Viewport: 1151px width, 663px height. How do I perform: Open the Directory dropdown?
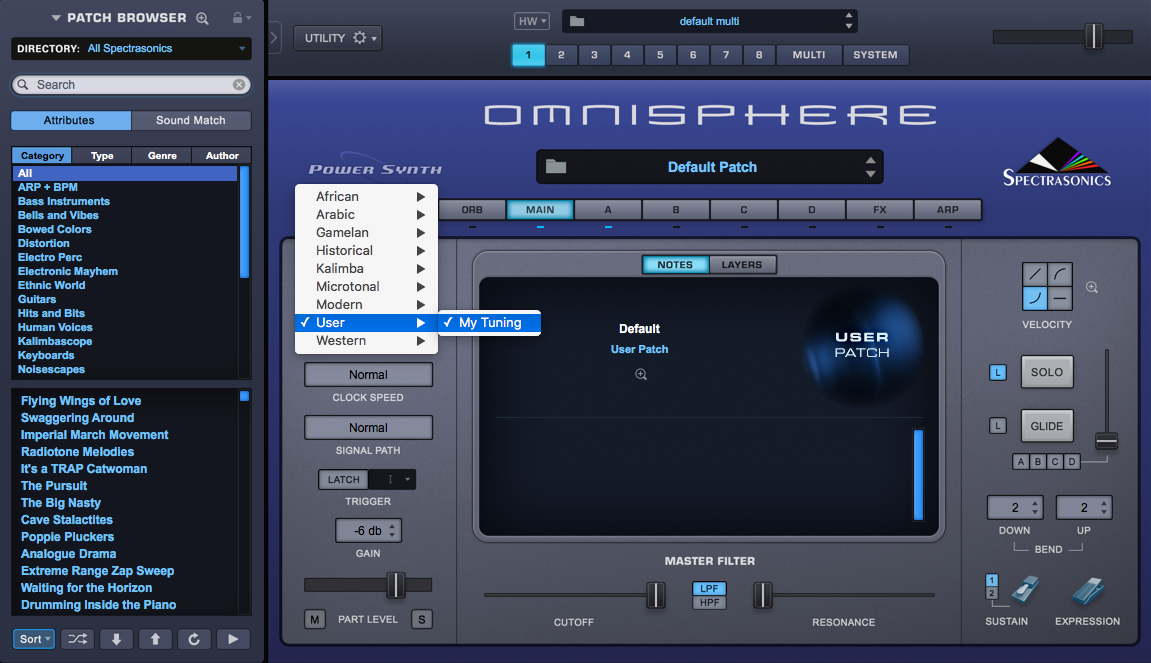coord(131,48)
